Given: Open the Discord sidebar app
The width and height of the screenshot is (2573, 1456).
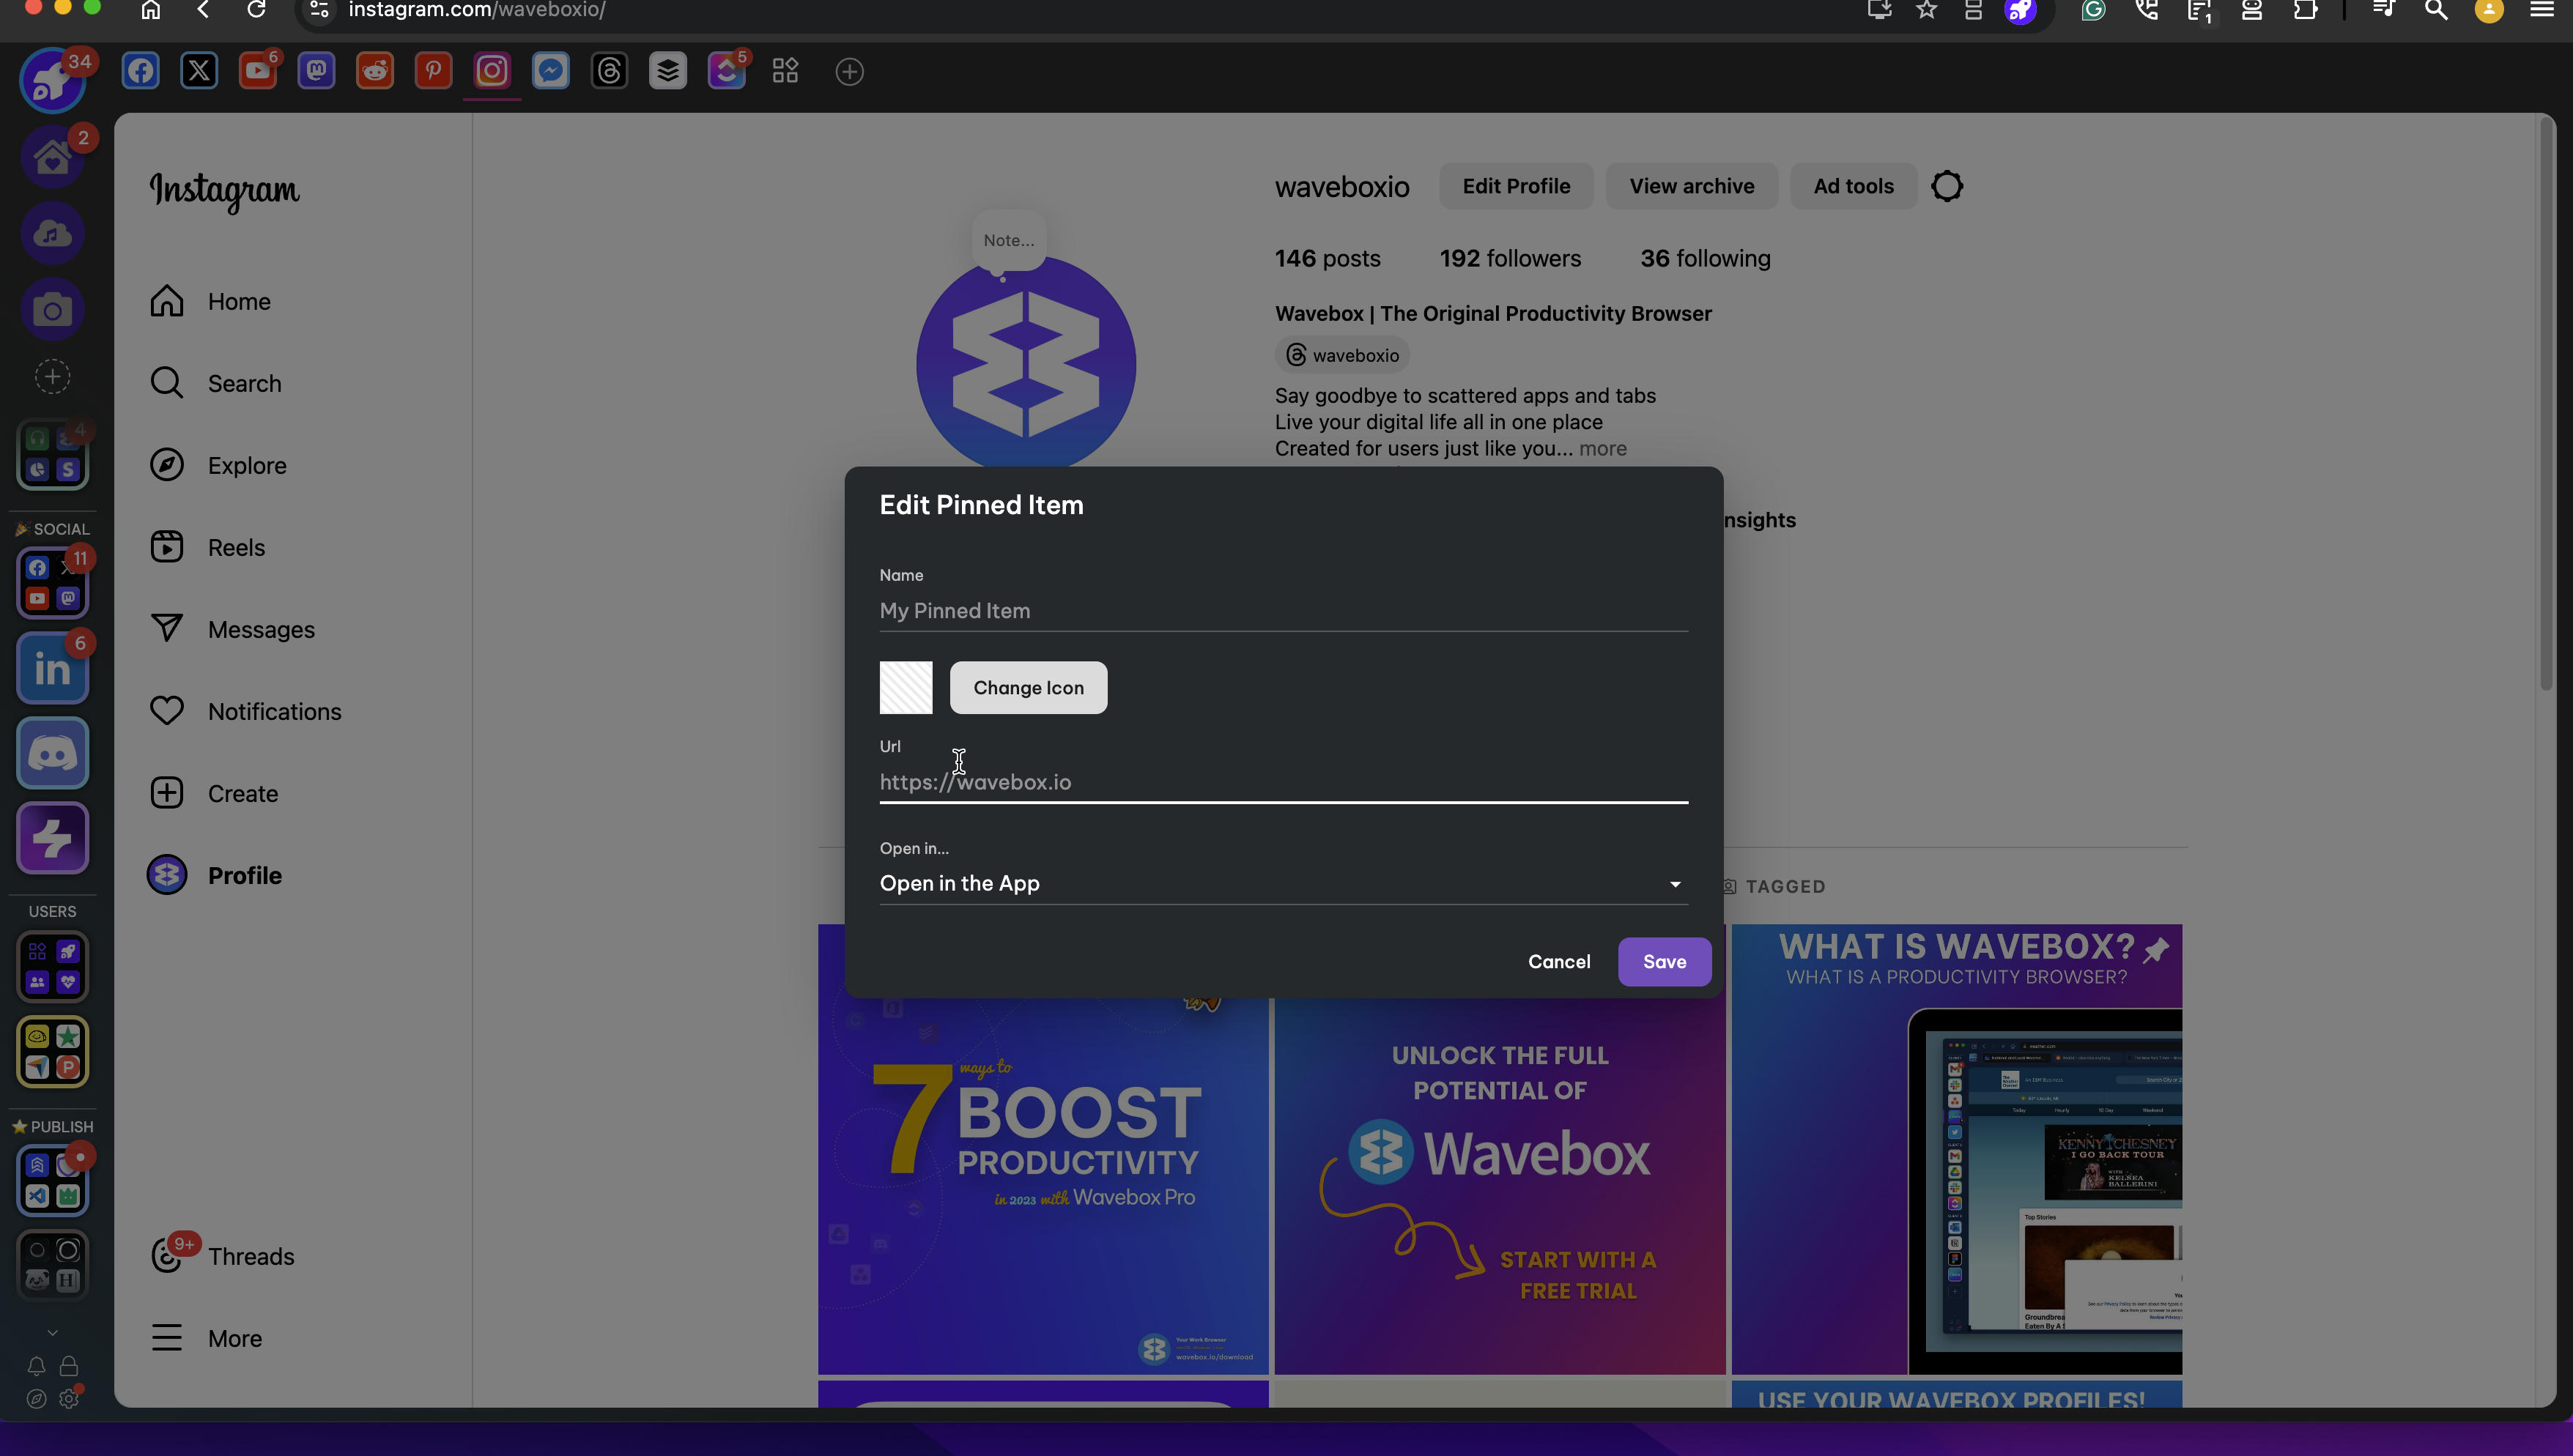Looking at the screenshot, I should [x=53, y=753].
